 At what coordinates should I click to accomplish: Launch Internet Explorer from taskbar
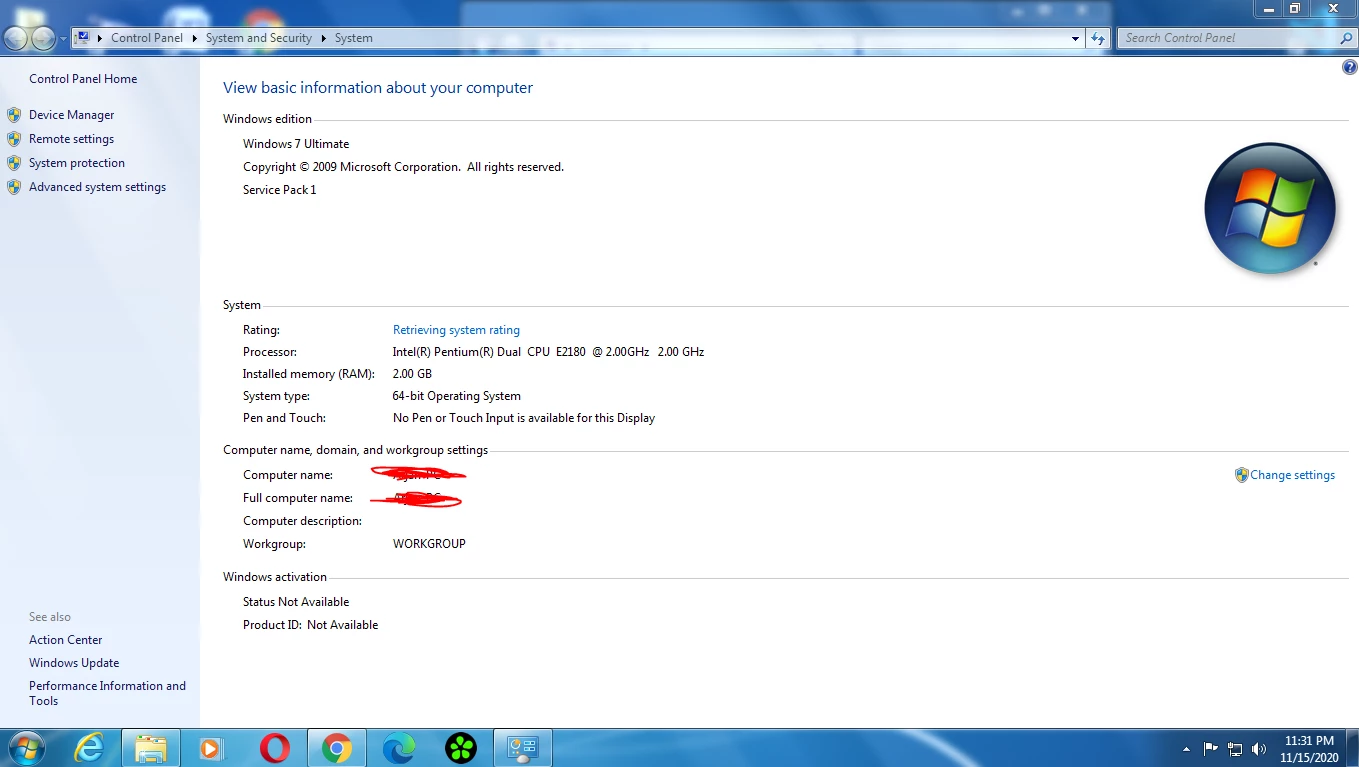tap(90, 748)
